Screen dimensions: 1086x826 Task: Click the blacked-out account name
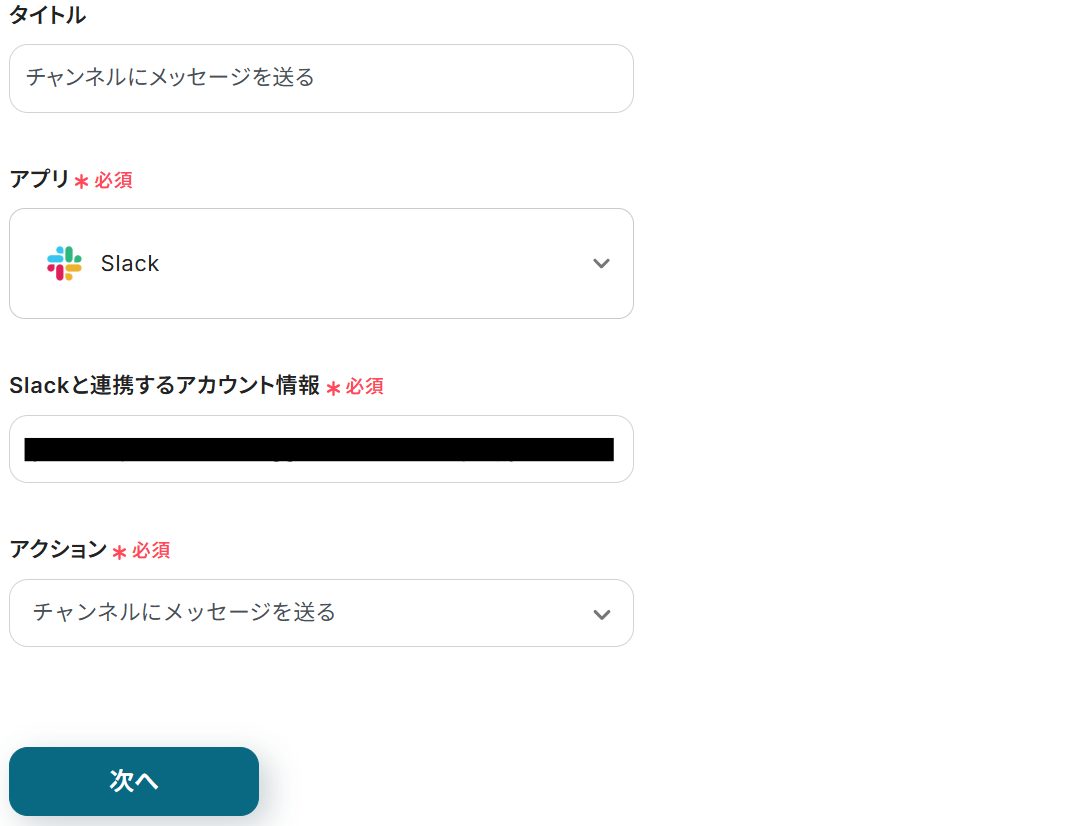(x=320, y=449)
